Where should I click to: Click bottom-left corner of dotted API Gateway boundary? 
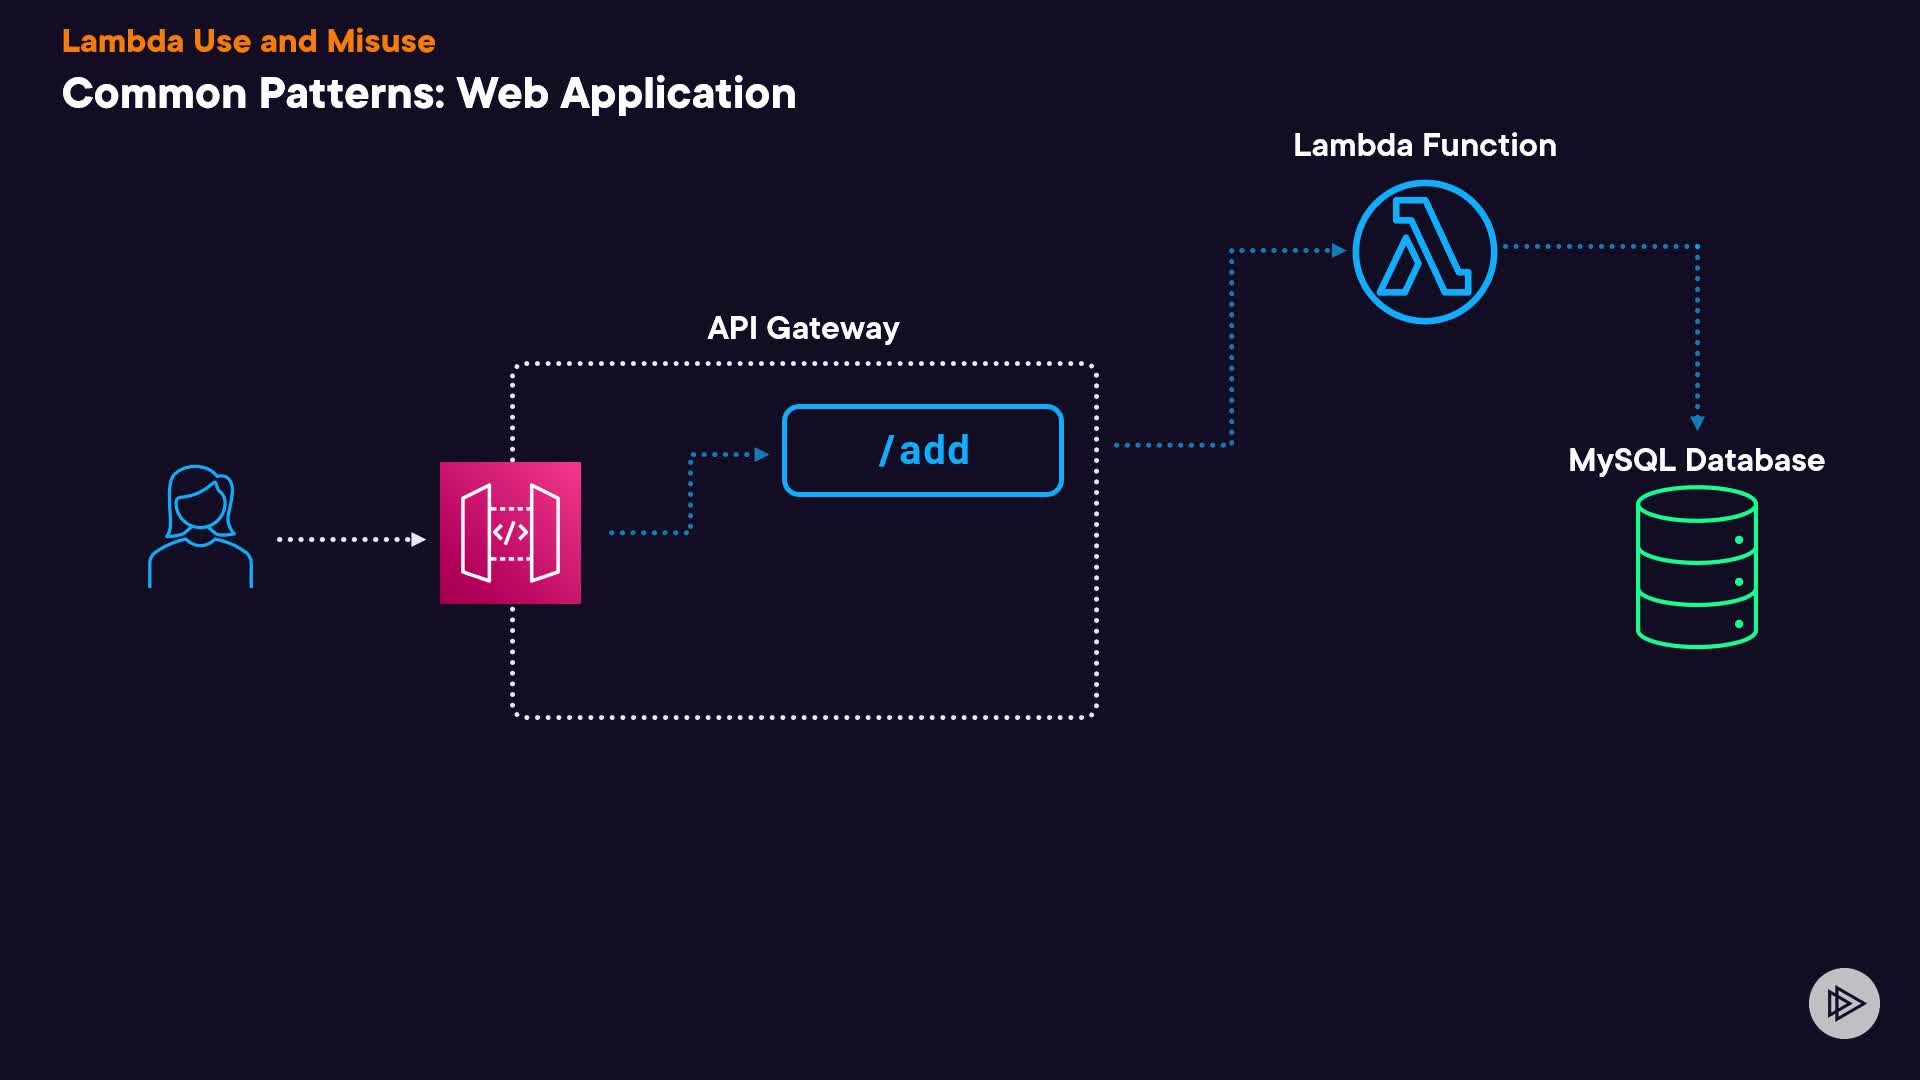515,714
